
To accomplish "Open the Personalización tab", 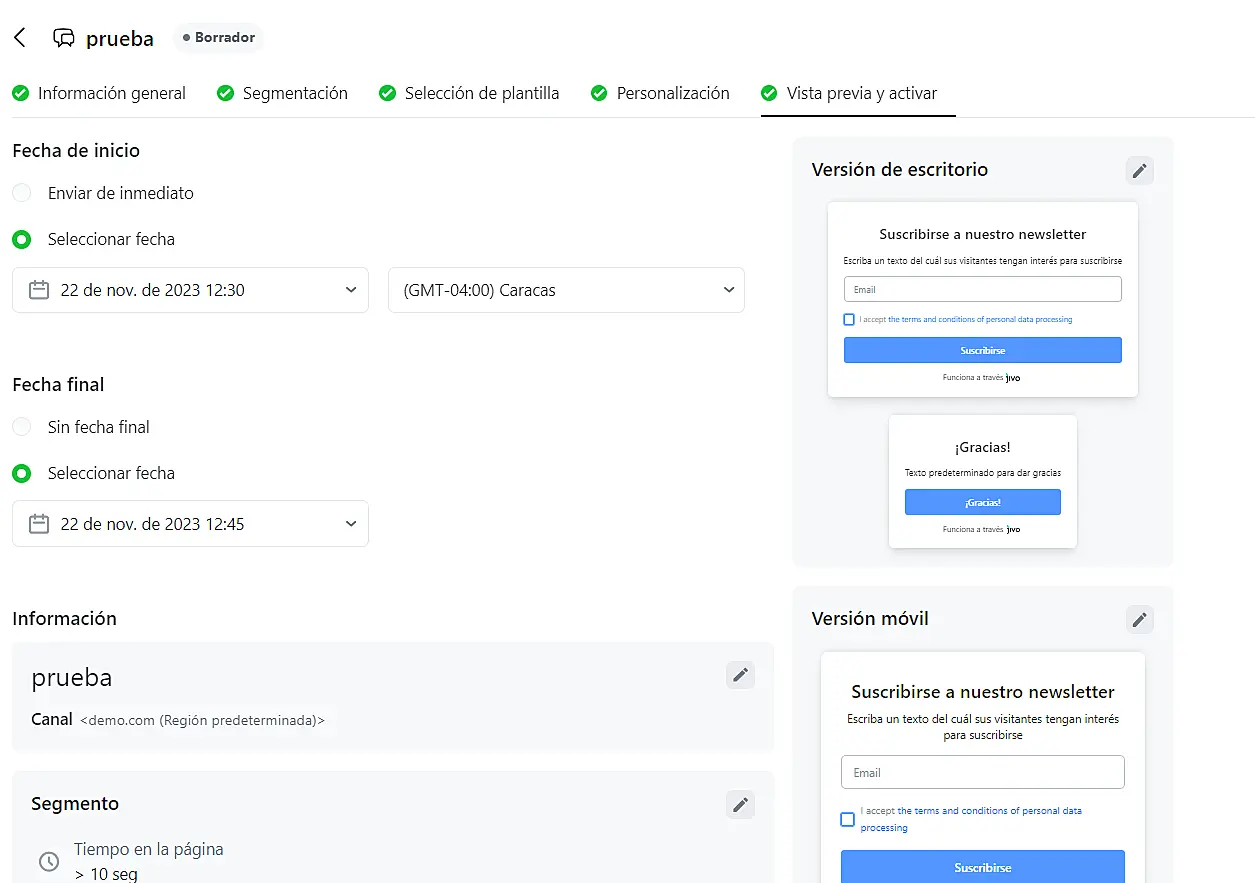I will tap(672, 93).
